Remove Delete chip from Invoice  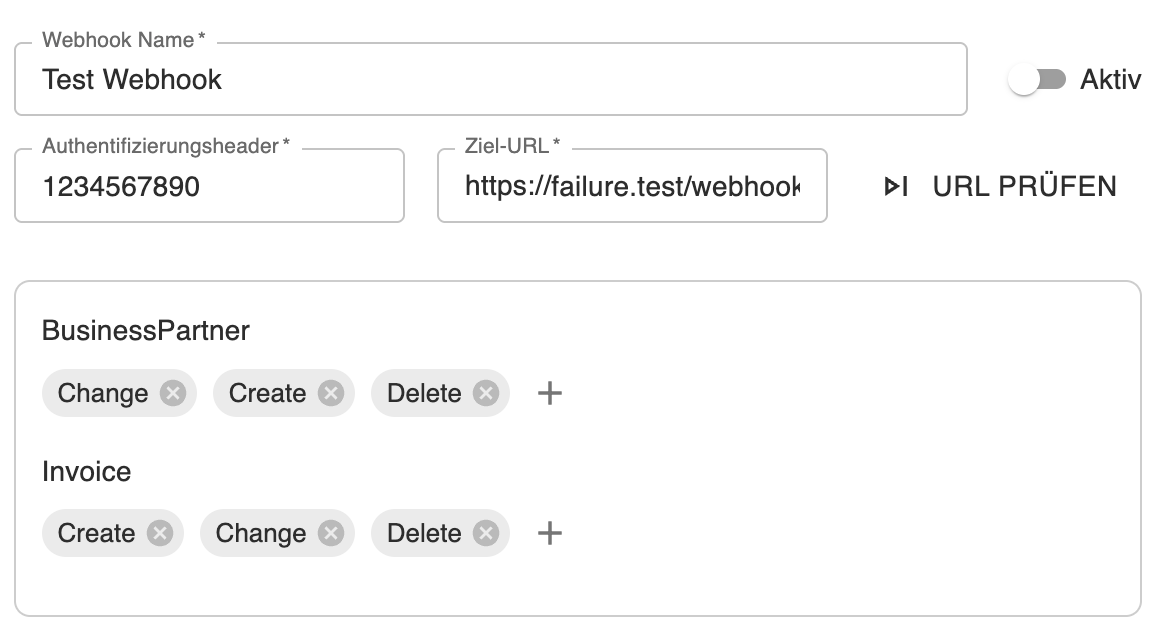pos(486,533)
